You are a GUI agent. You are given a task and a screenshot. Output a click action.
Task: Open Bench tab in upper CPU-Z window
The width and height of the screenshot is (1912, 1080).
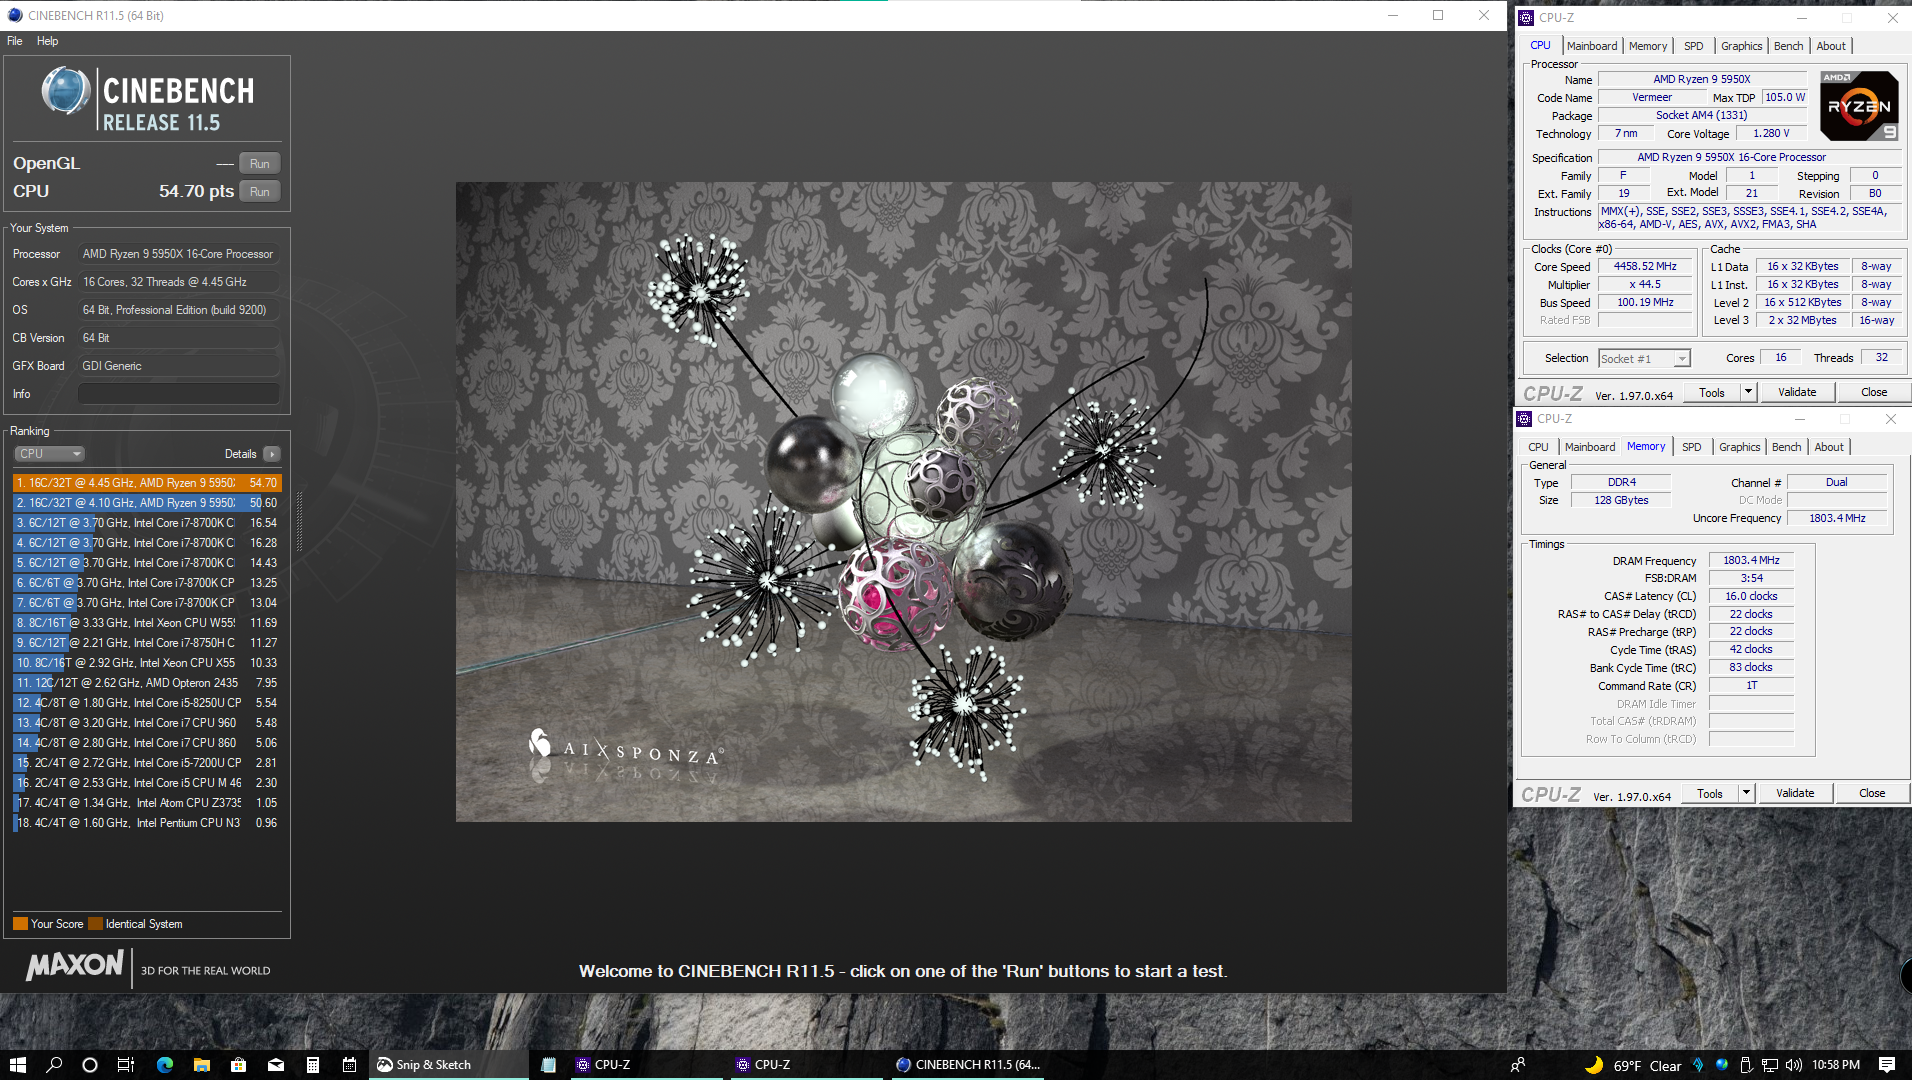(1788, 46)
